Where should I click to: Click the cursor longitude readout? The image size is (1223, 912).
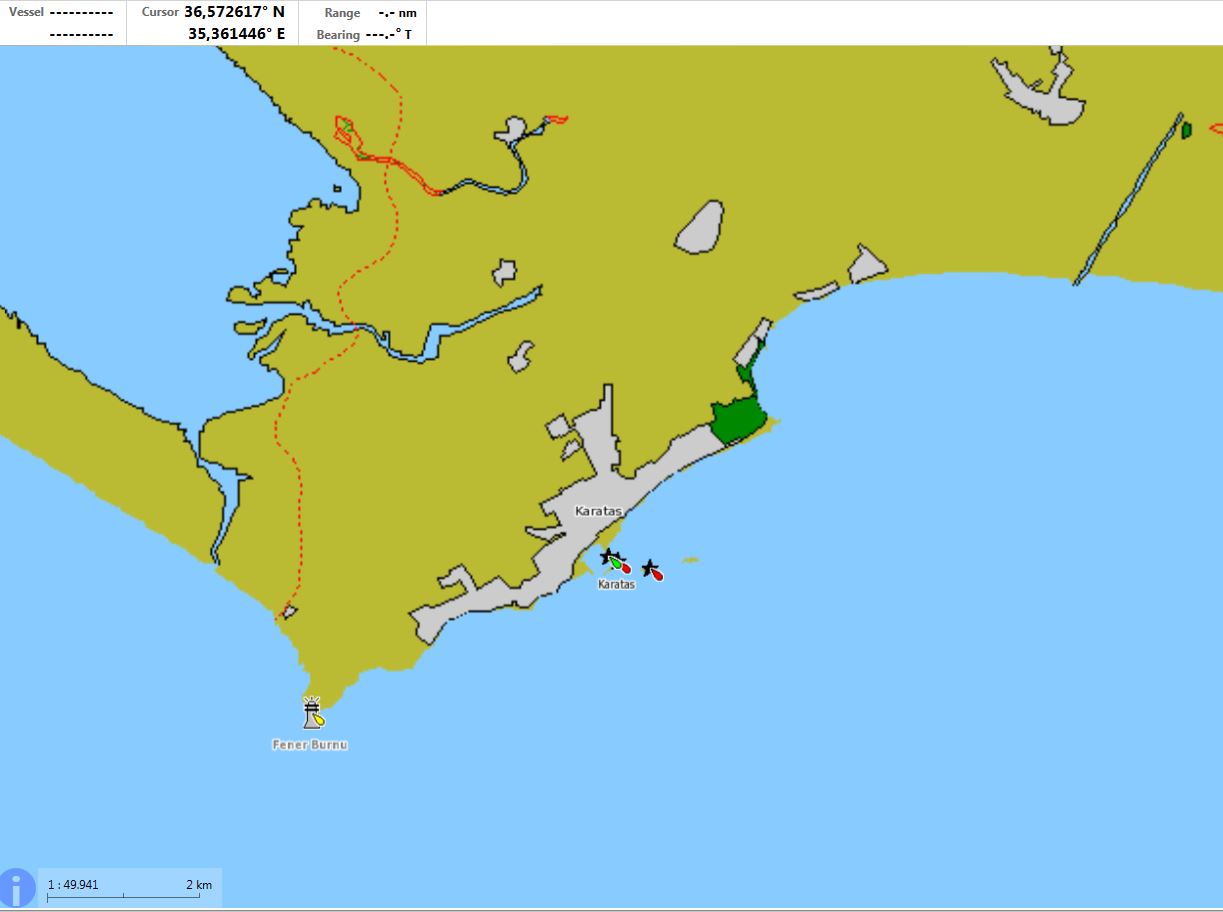[x=236, y=34]
